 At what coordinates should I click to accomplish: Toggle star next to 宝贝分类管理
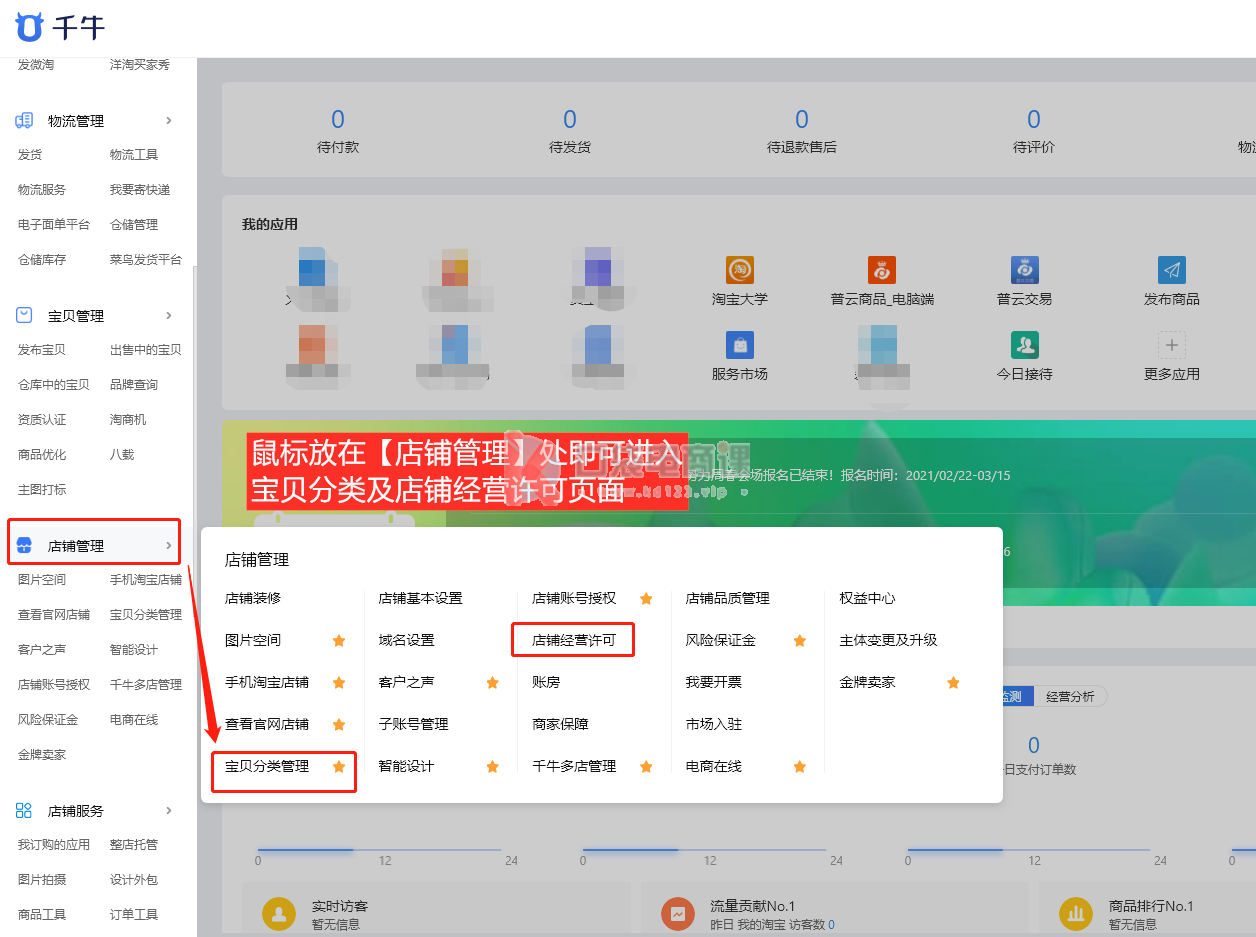[339, 766]
